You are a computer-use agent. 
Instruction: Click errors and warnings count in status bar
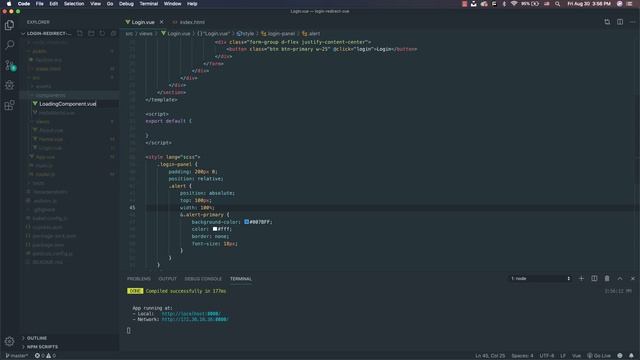(x=45, y=356)
